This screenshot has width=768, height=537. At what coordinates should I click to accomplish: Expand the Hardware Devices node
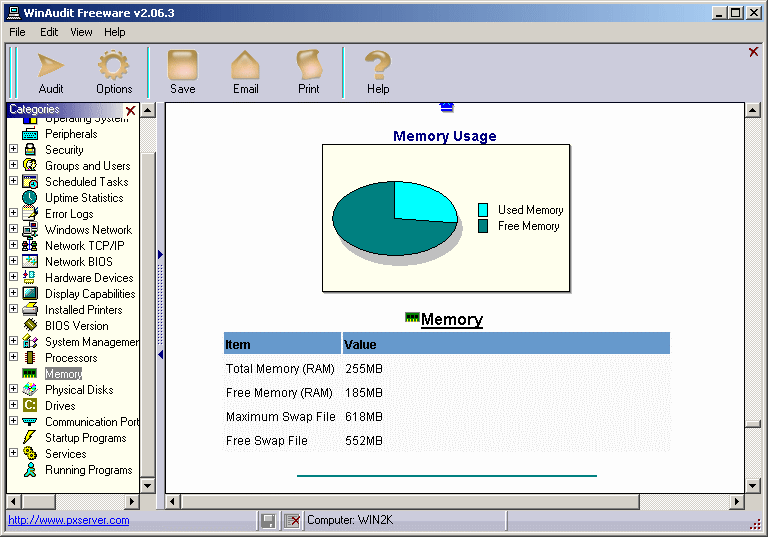coord(13,278)
